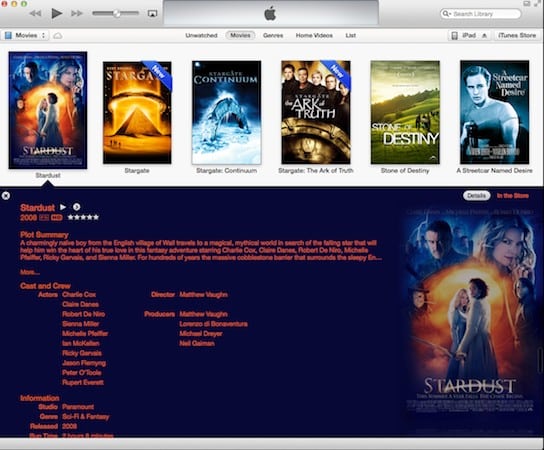Switch to the Genres tab
The image size is (544, 450).
tap(273, 35)
